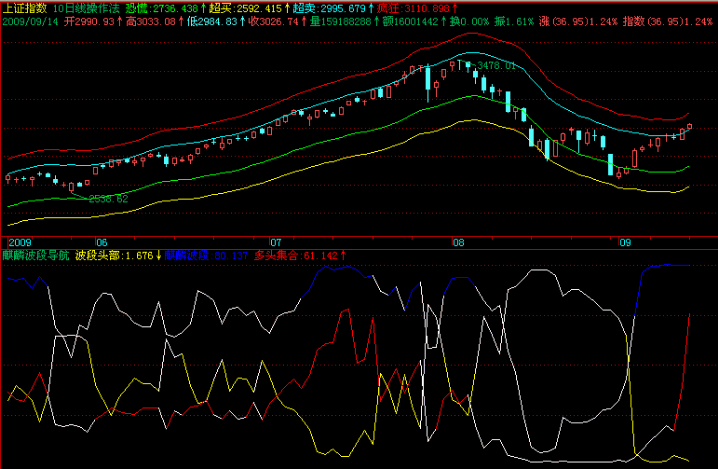This screenshot has width=718, height=469.
Task: Click the amplitude reading 振1.61%
Action: click(x=514, y=22)
